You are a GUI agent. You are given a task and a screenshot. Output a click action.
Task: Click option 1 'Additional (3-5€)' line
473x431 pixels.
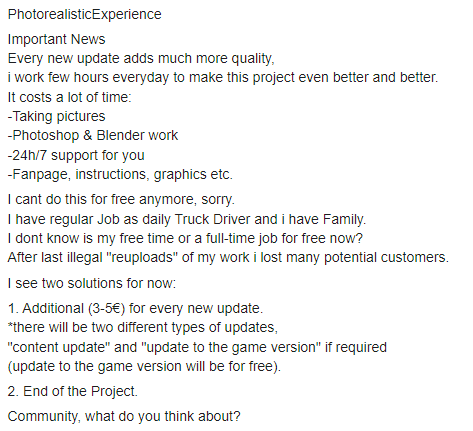tap(135, 308)
